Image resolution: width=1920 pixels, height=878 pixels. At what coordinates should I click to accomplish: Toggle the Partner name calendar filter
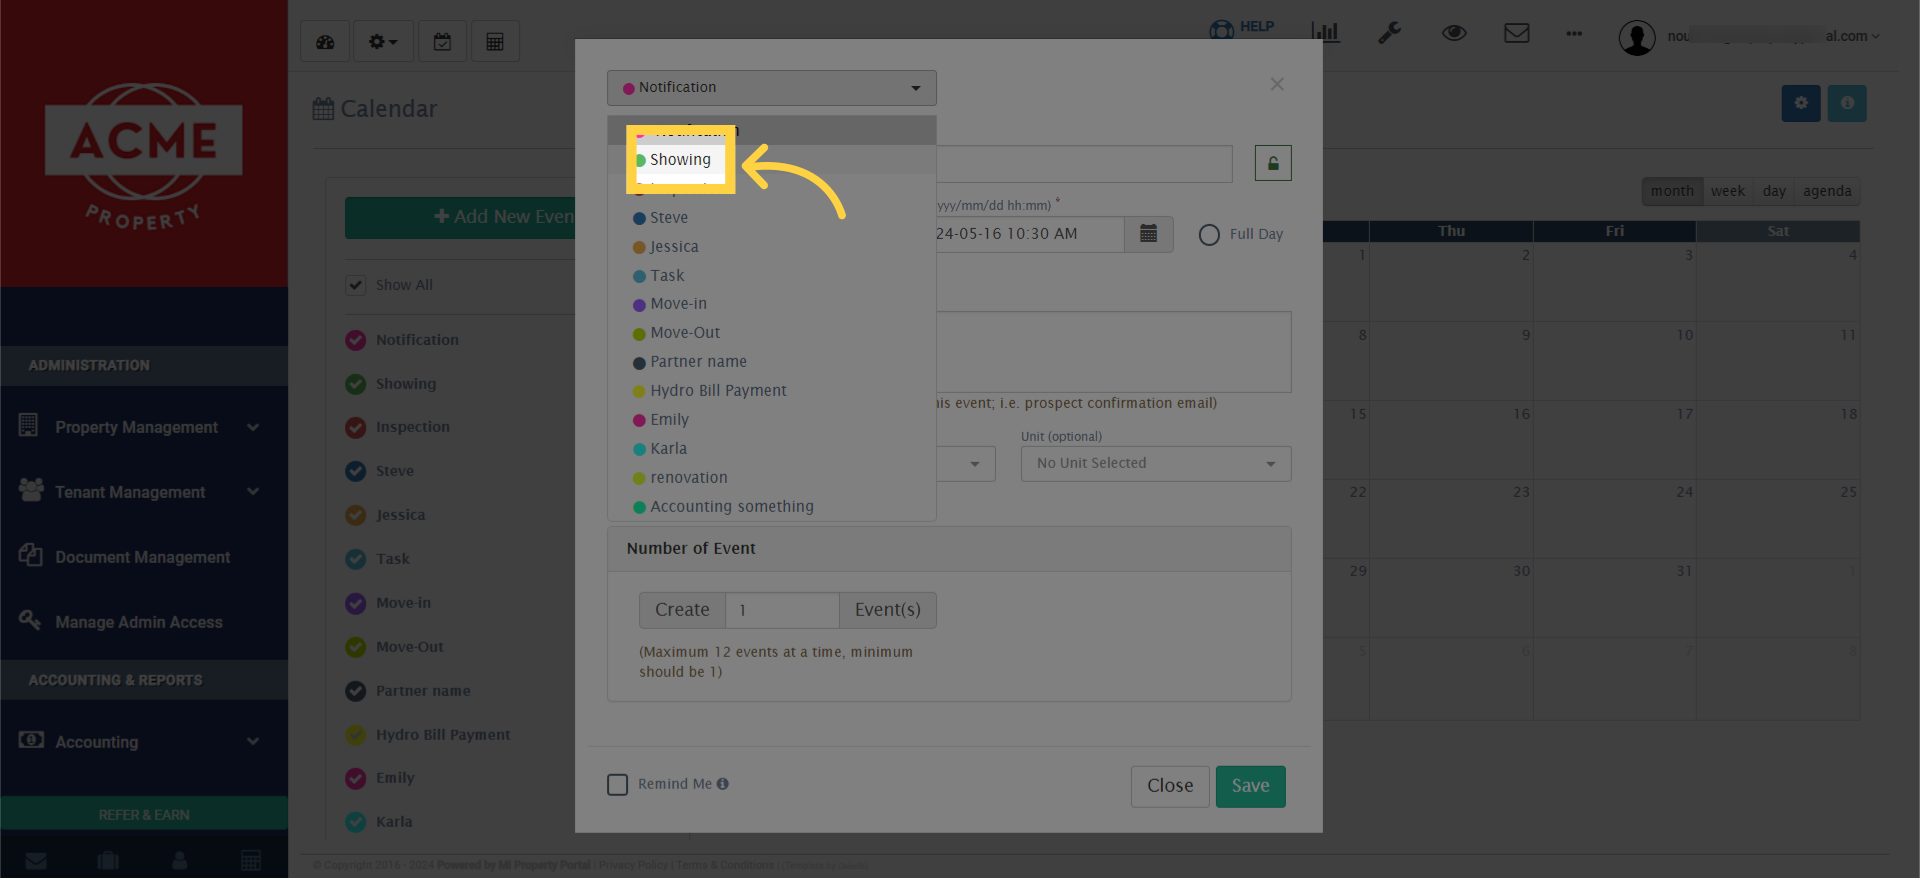click(x=356, y=691)
